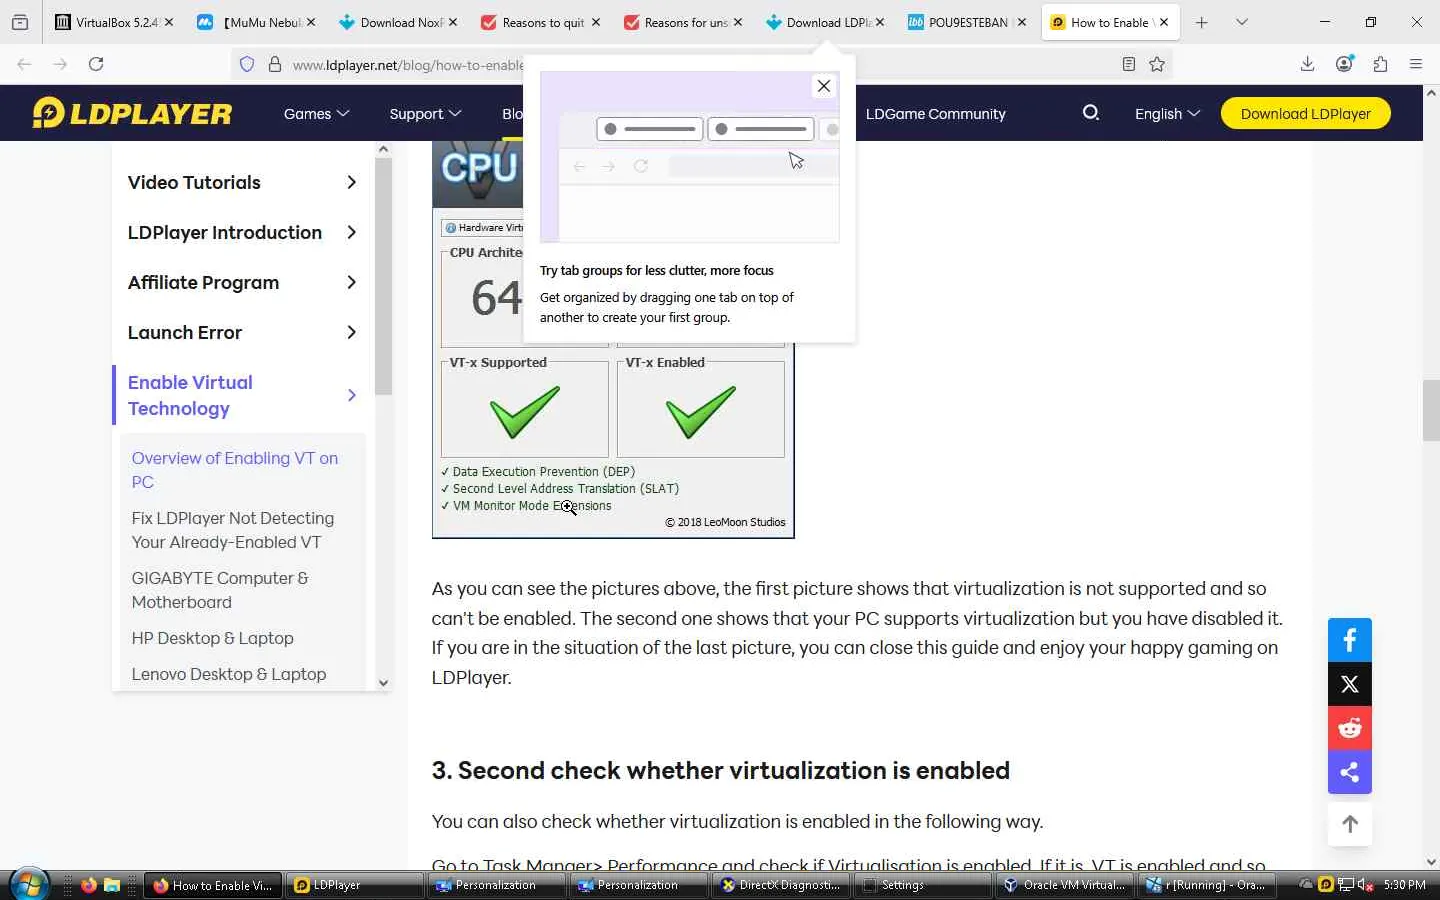
Task: Open the Firefox account menu
Action: pyautogui.click(x=1344, y=64)
